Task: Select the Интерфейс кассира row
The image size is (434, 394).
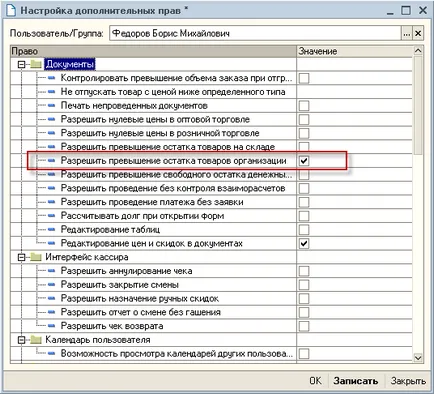Action: point(211,257)
